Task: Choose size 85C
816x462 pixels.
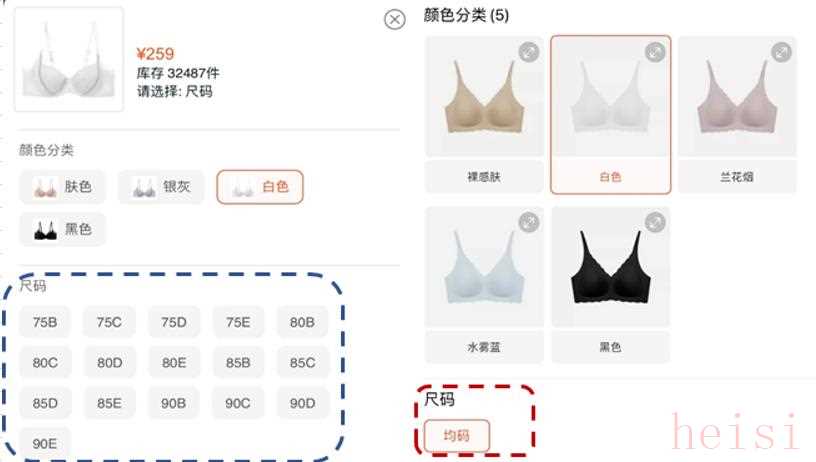Action: 302,362
